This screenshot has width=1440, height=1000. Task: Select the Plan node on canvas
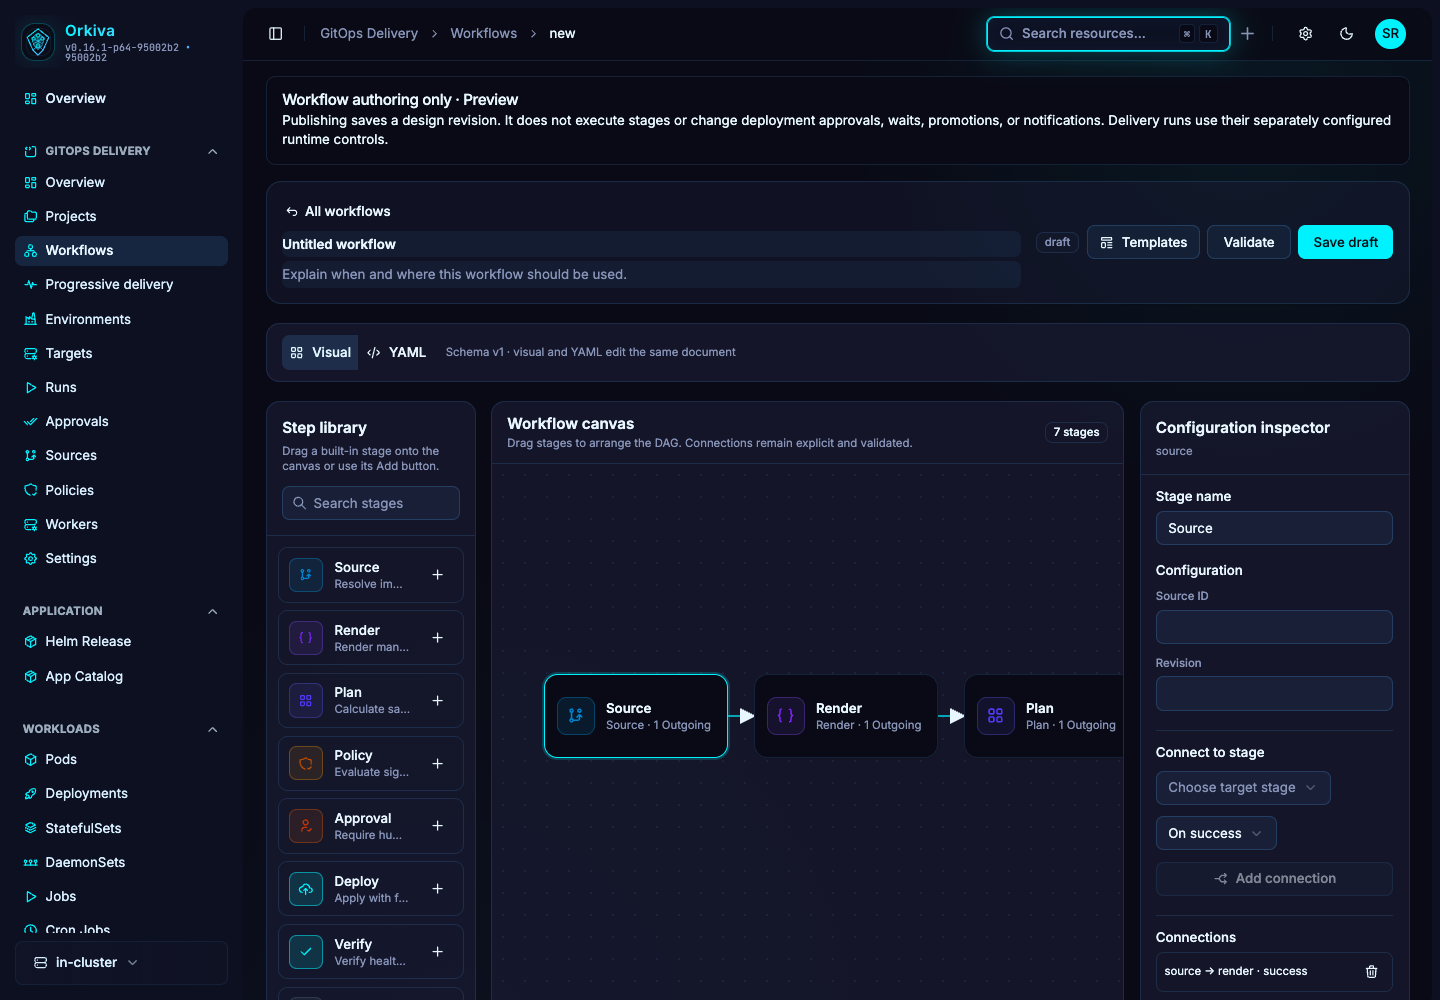click(1044, 716)
